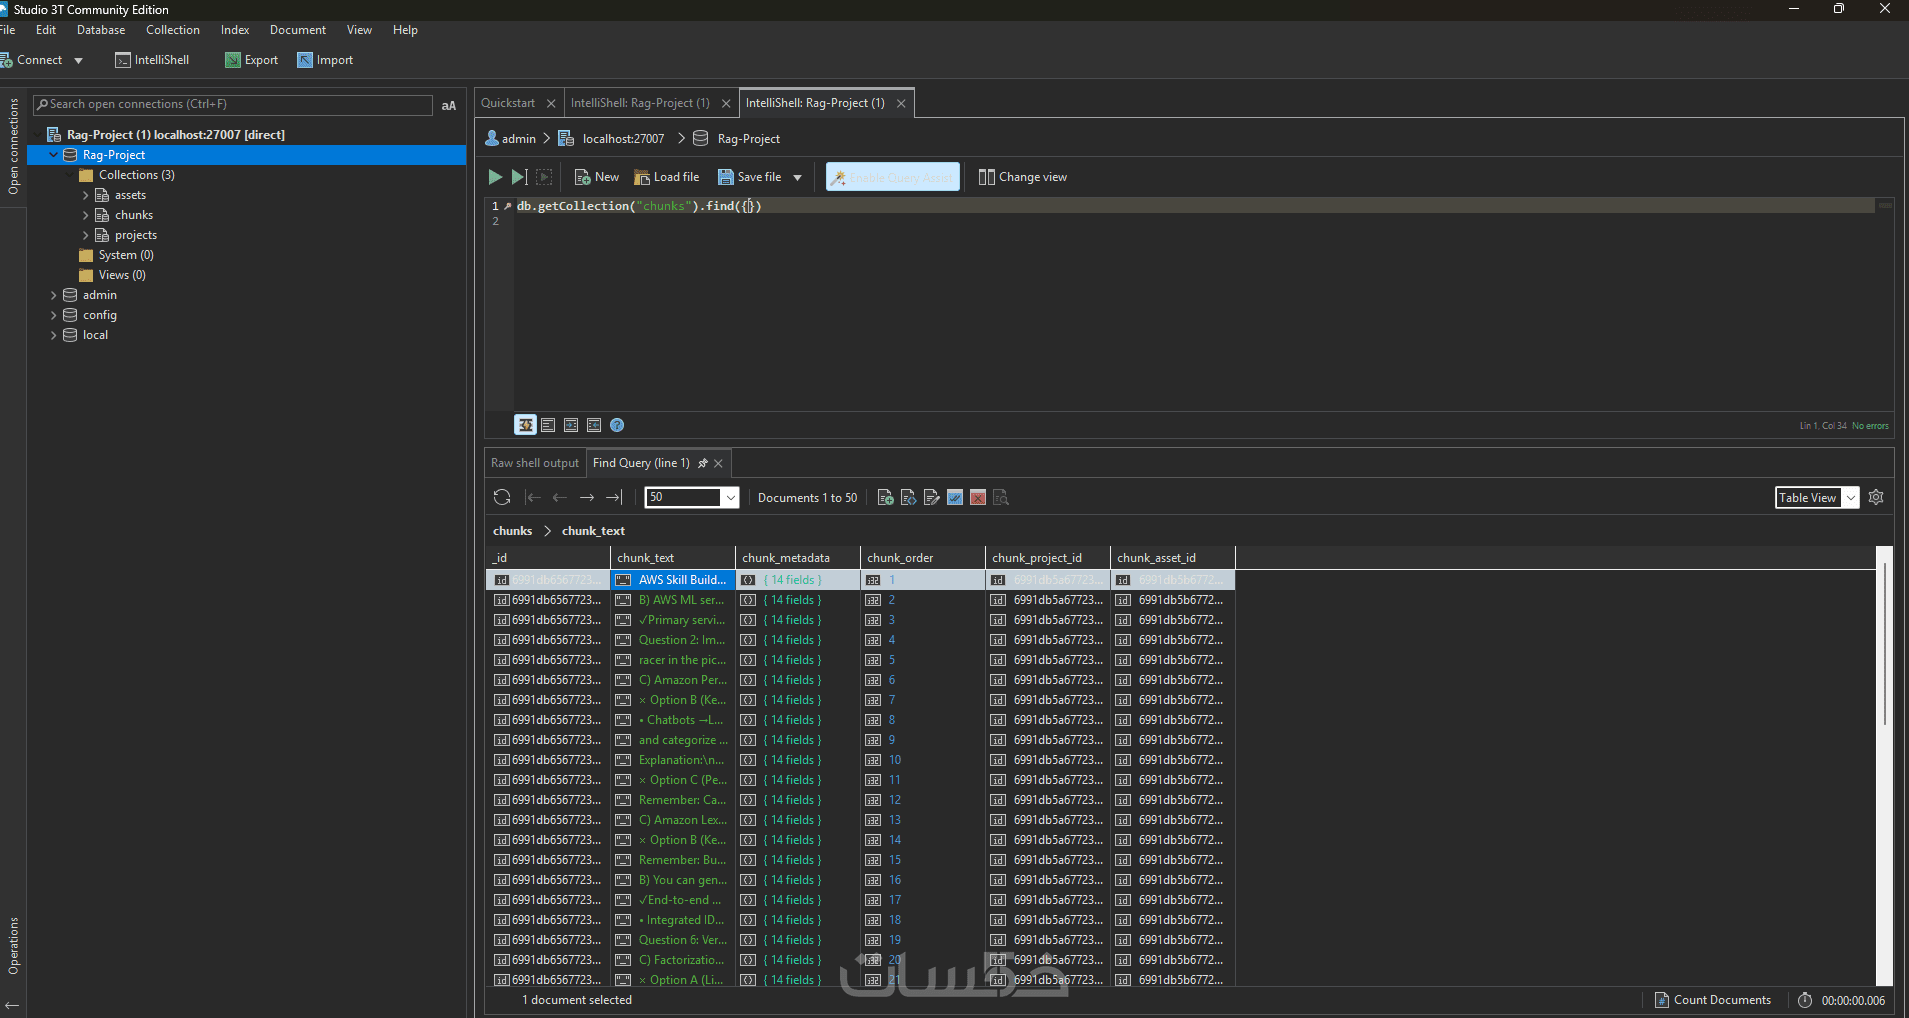Click the add document icon in results toolbar

885,497
